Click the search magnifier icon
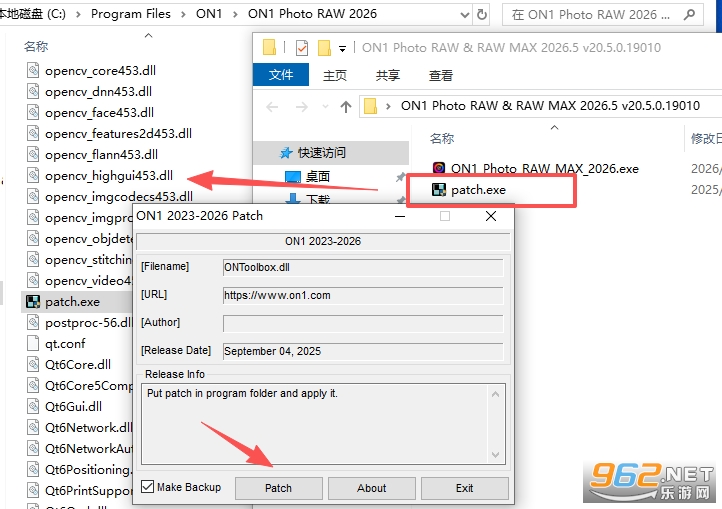722x509 pixels. coord(689,15)
